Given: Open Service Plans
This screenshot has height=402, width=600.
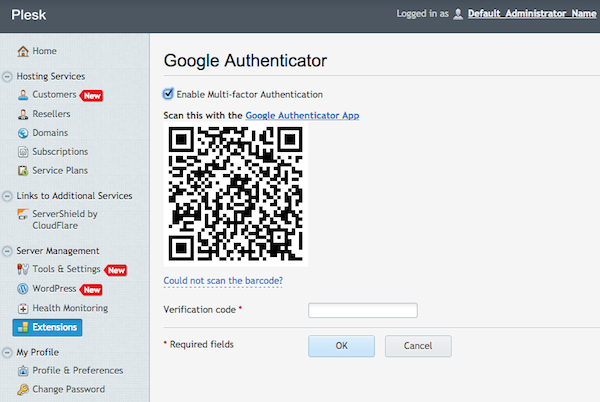Looking at the screenshot, I should click(x=60, y=171).
